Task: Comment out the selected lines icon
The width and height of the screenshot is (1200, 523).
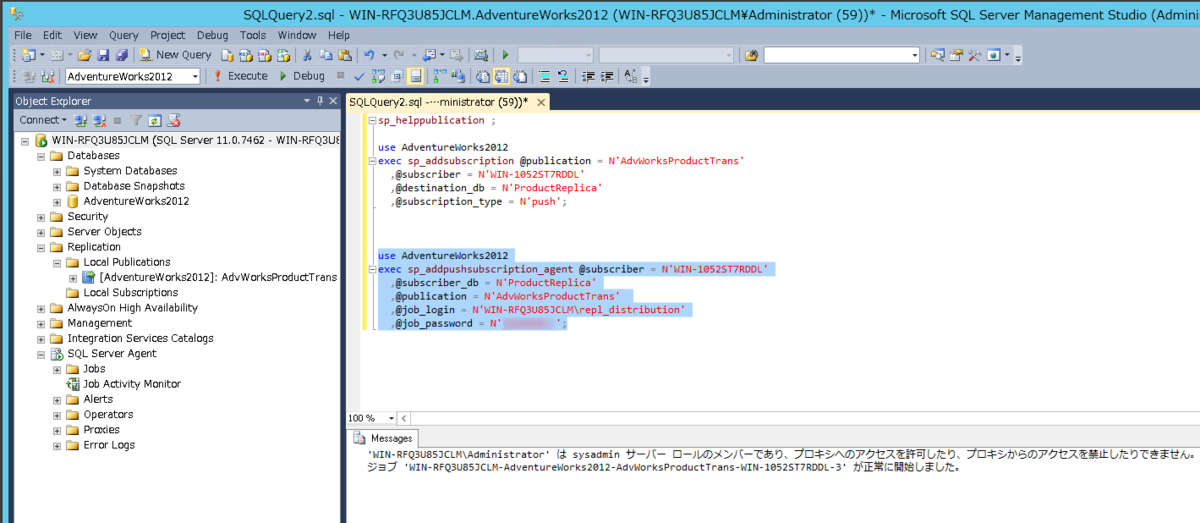Action: tap(545, 76)
